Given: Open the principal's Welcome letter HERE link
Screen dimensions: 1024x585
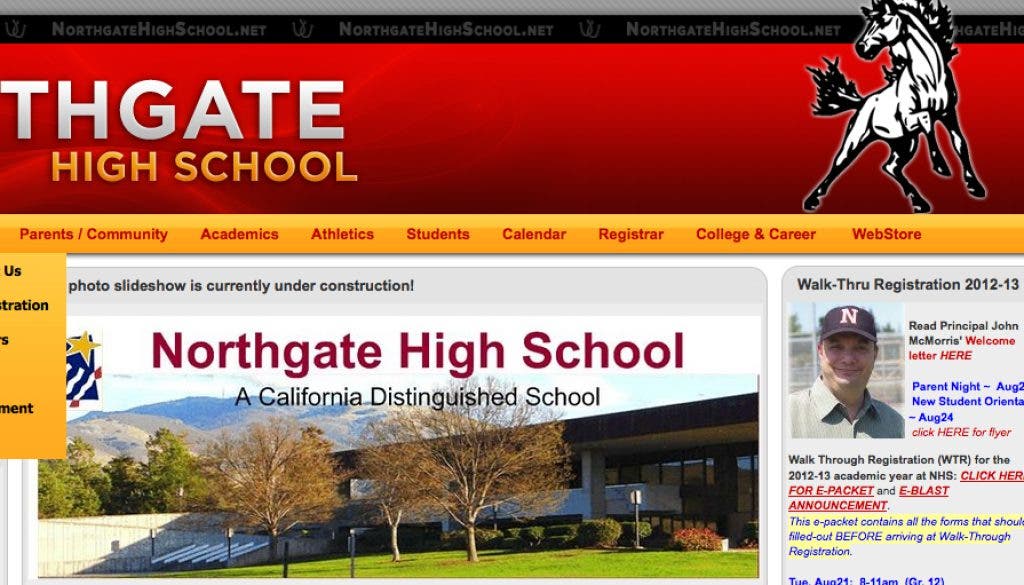Looking at the screenshot, I should click(955, 355).
